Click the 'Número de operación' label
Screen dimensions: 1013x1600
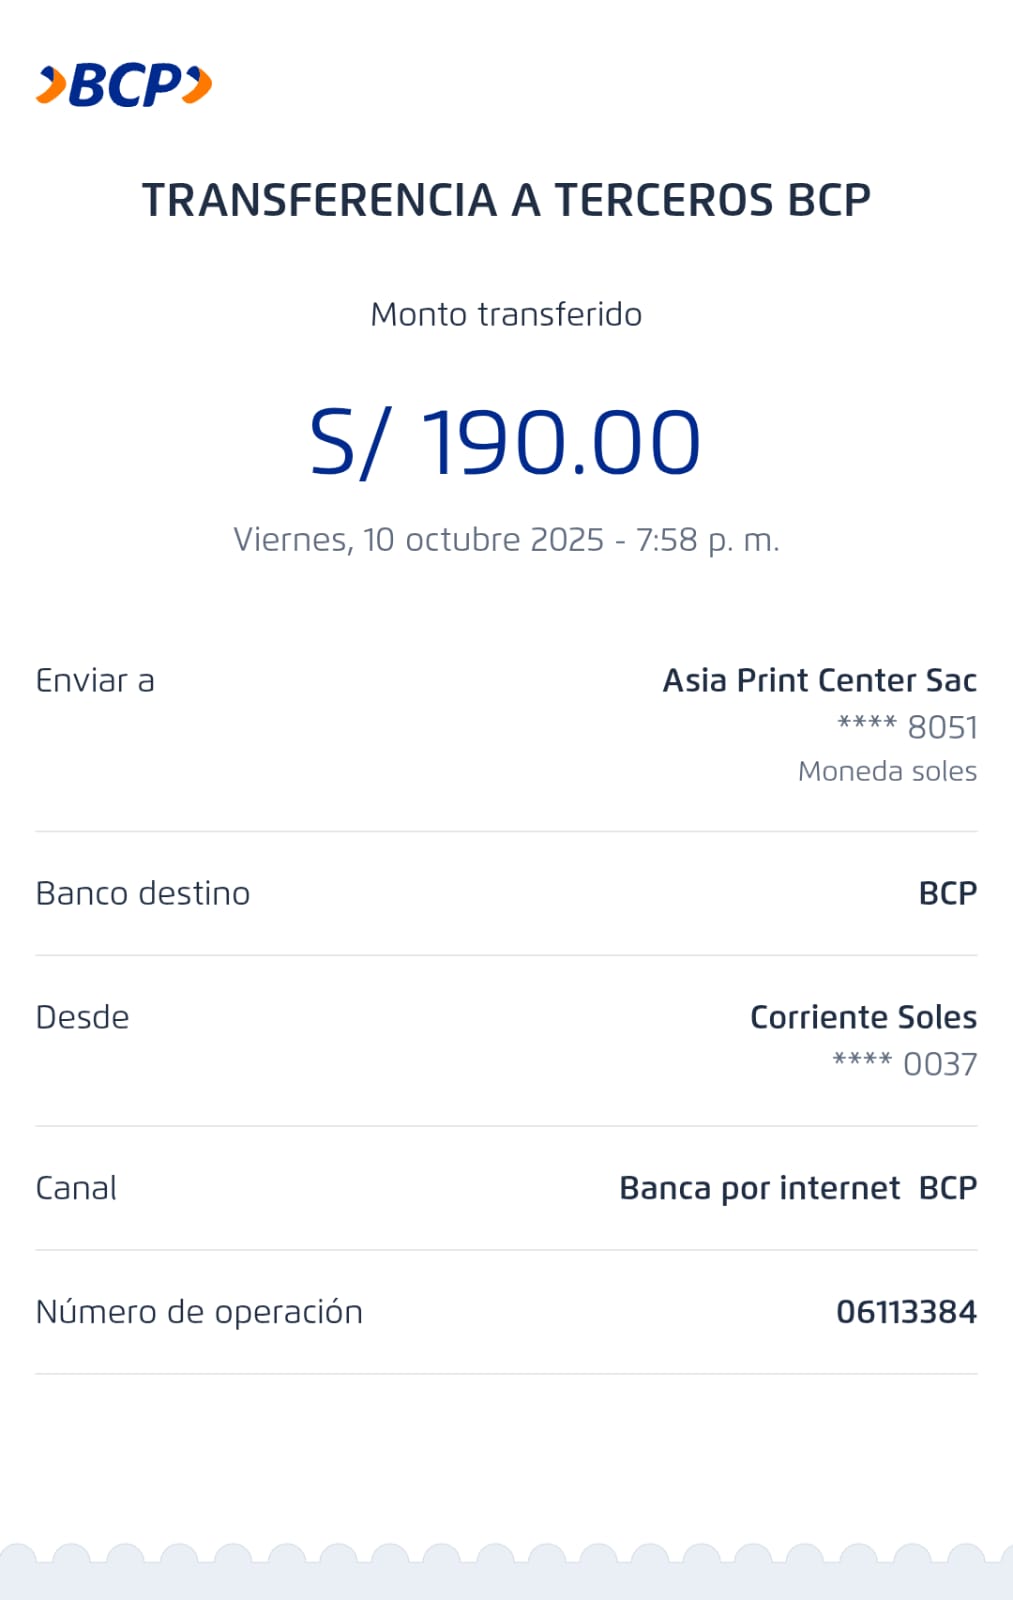tap(199, 1312)
